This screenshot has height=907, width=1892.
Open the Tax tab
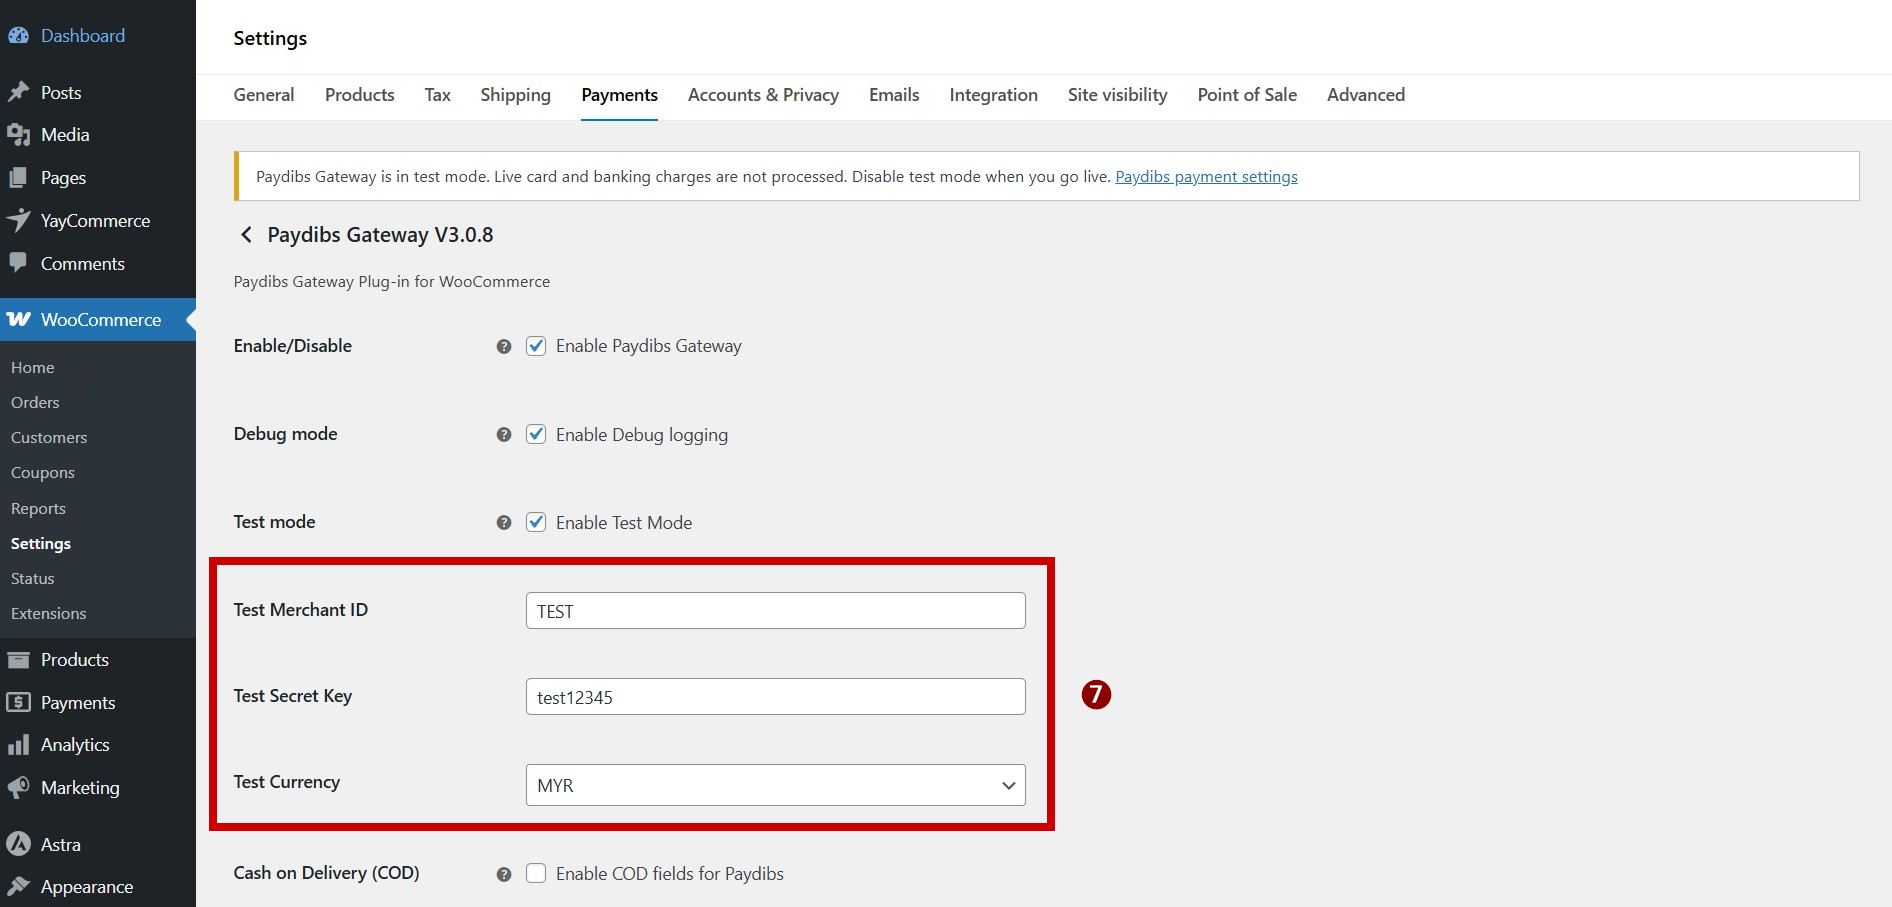click(x=437, y=95)
